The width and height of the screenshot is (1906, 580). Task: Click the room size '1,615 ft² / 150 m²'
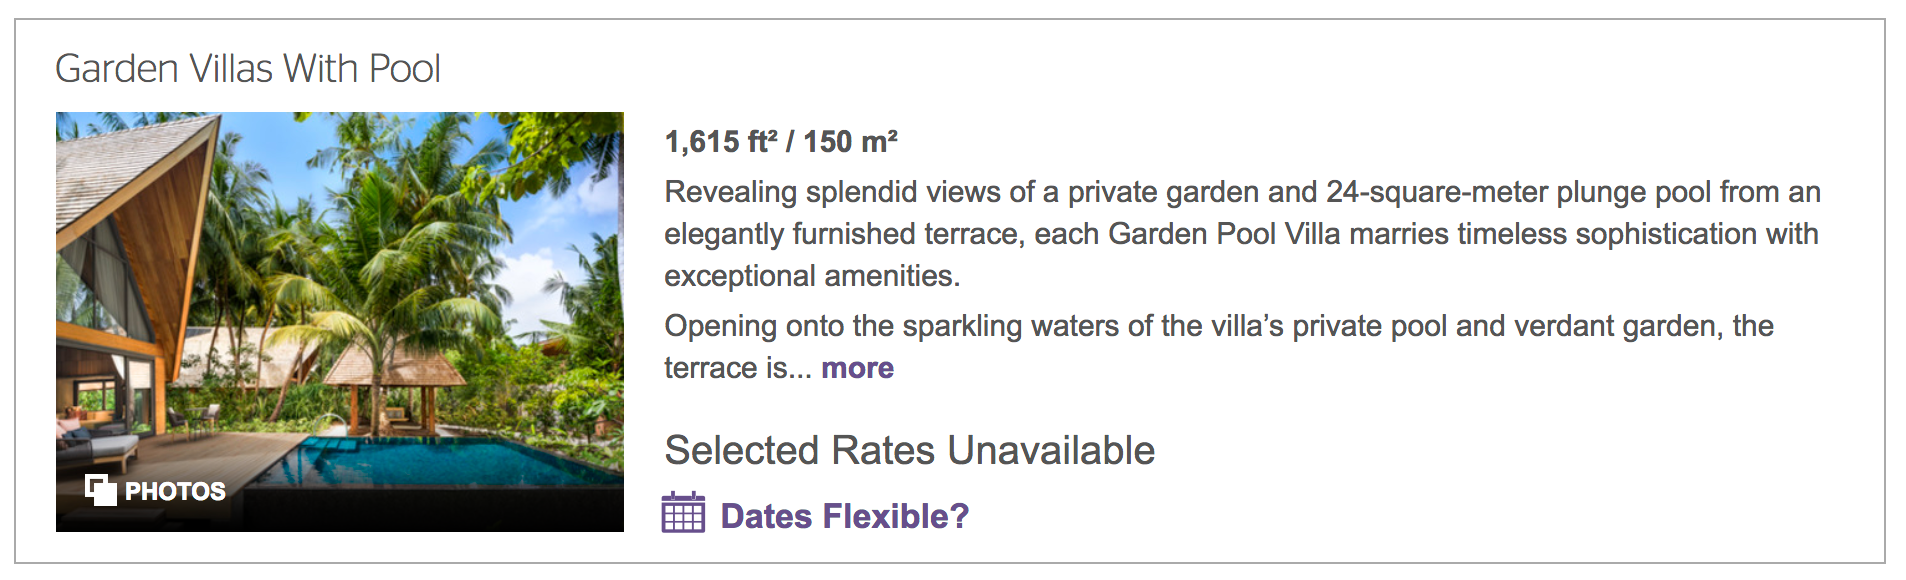(781, 142)
